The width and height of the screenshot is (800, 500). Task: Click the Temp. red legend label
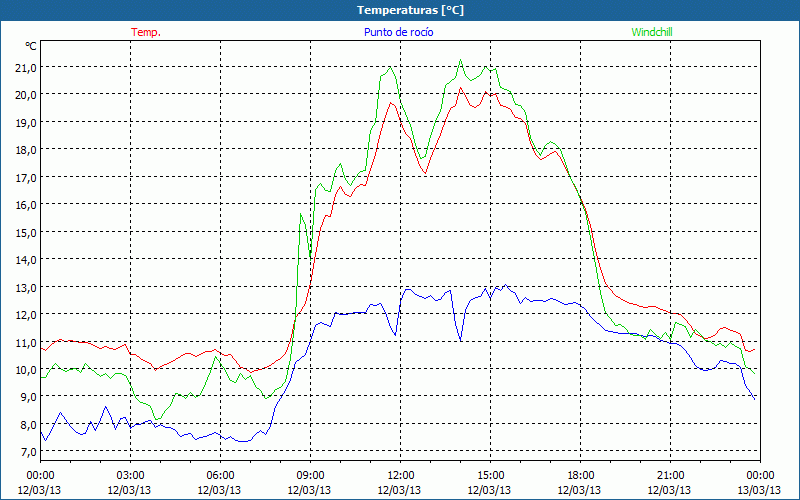click(x=146, y=32)
